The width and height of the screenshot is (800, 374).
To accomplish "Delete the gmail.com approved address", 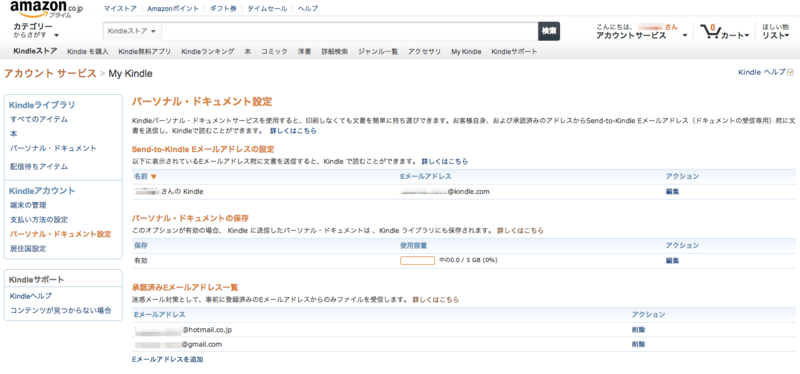I will (x=638, y=344).
